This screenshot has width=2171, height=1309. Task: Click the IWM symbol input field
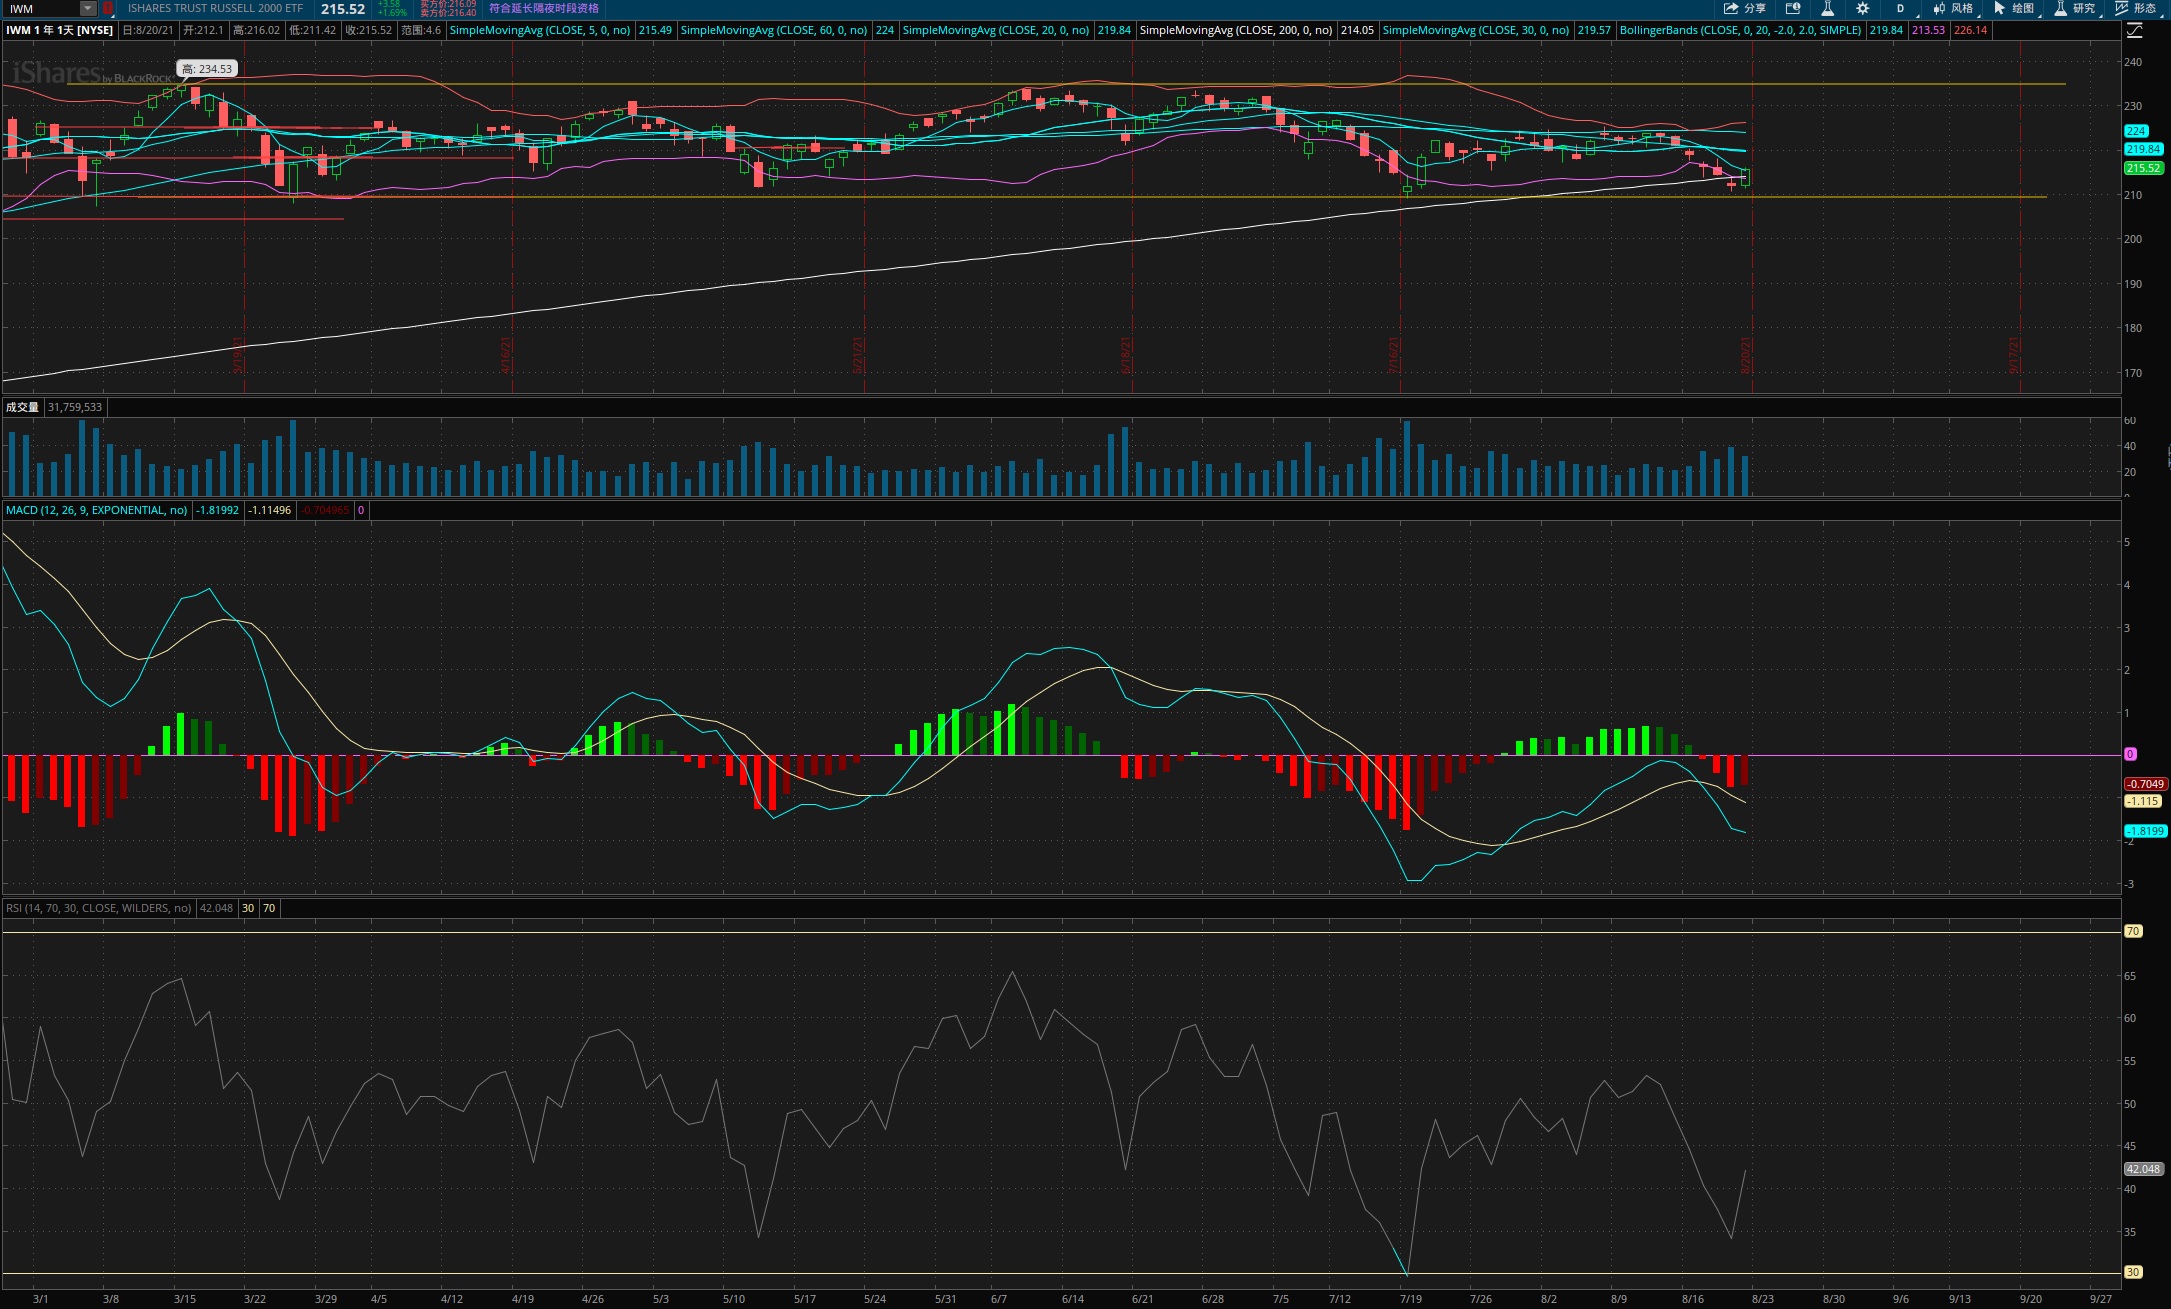pyautogui.click(x=41, y=9)
